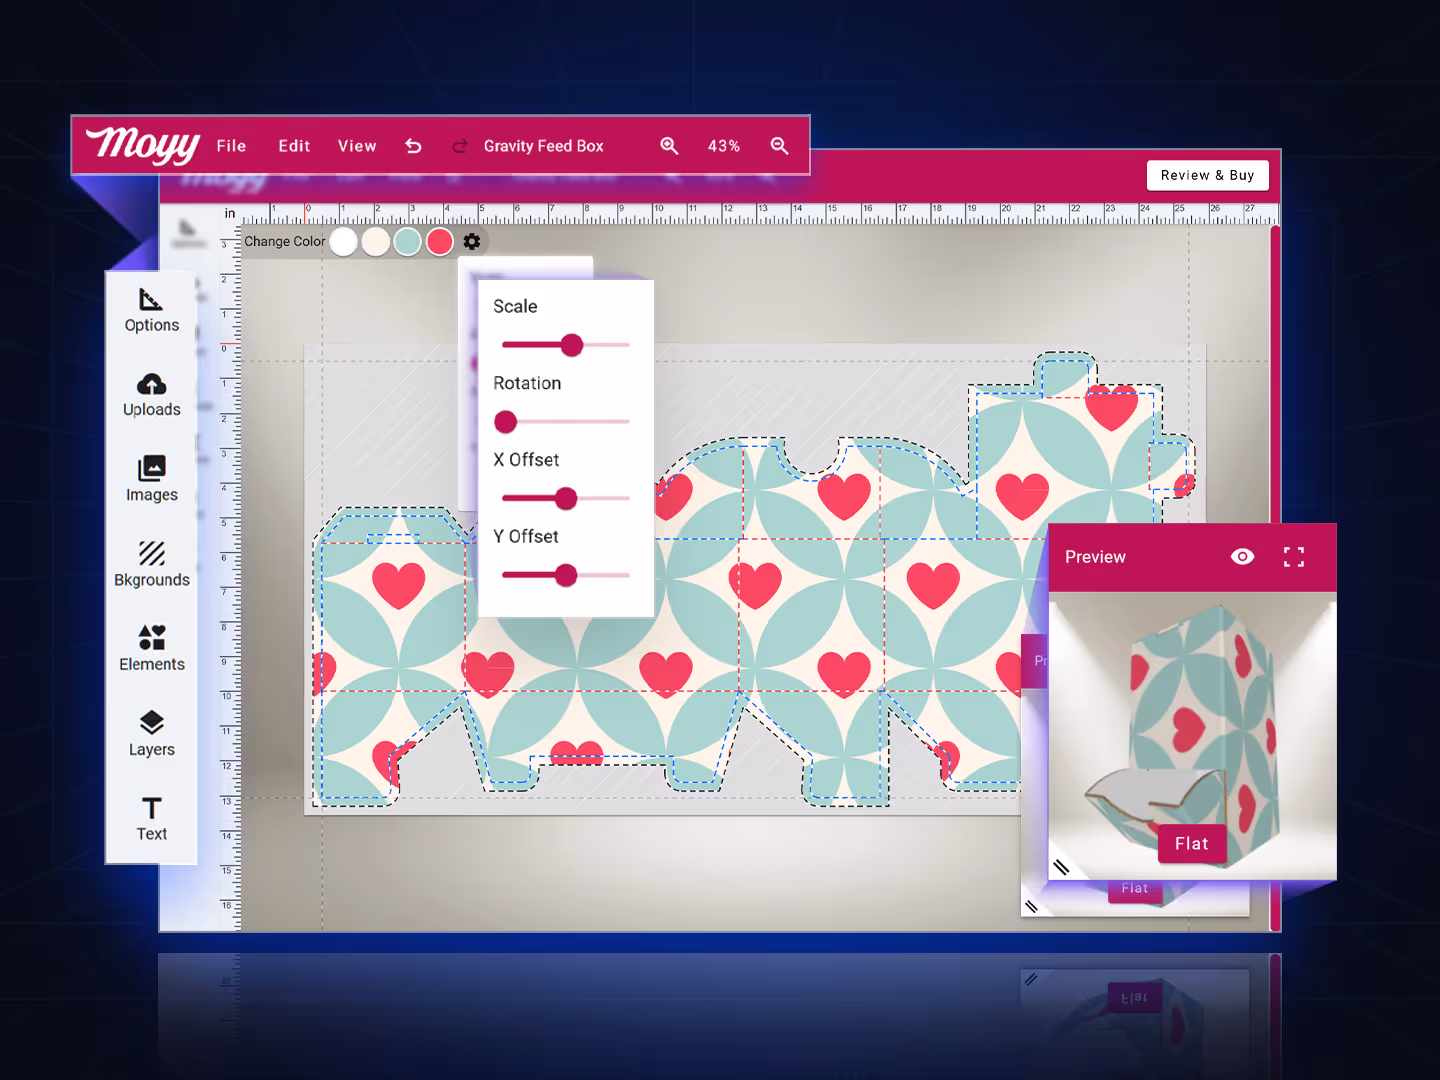Open the 43% zoom level selector
1440x1080 pixels.
point(723,145)
